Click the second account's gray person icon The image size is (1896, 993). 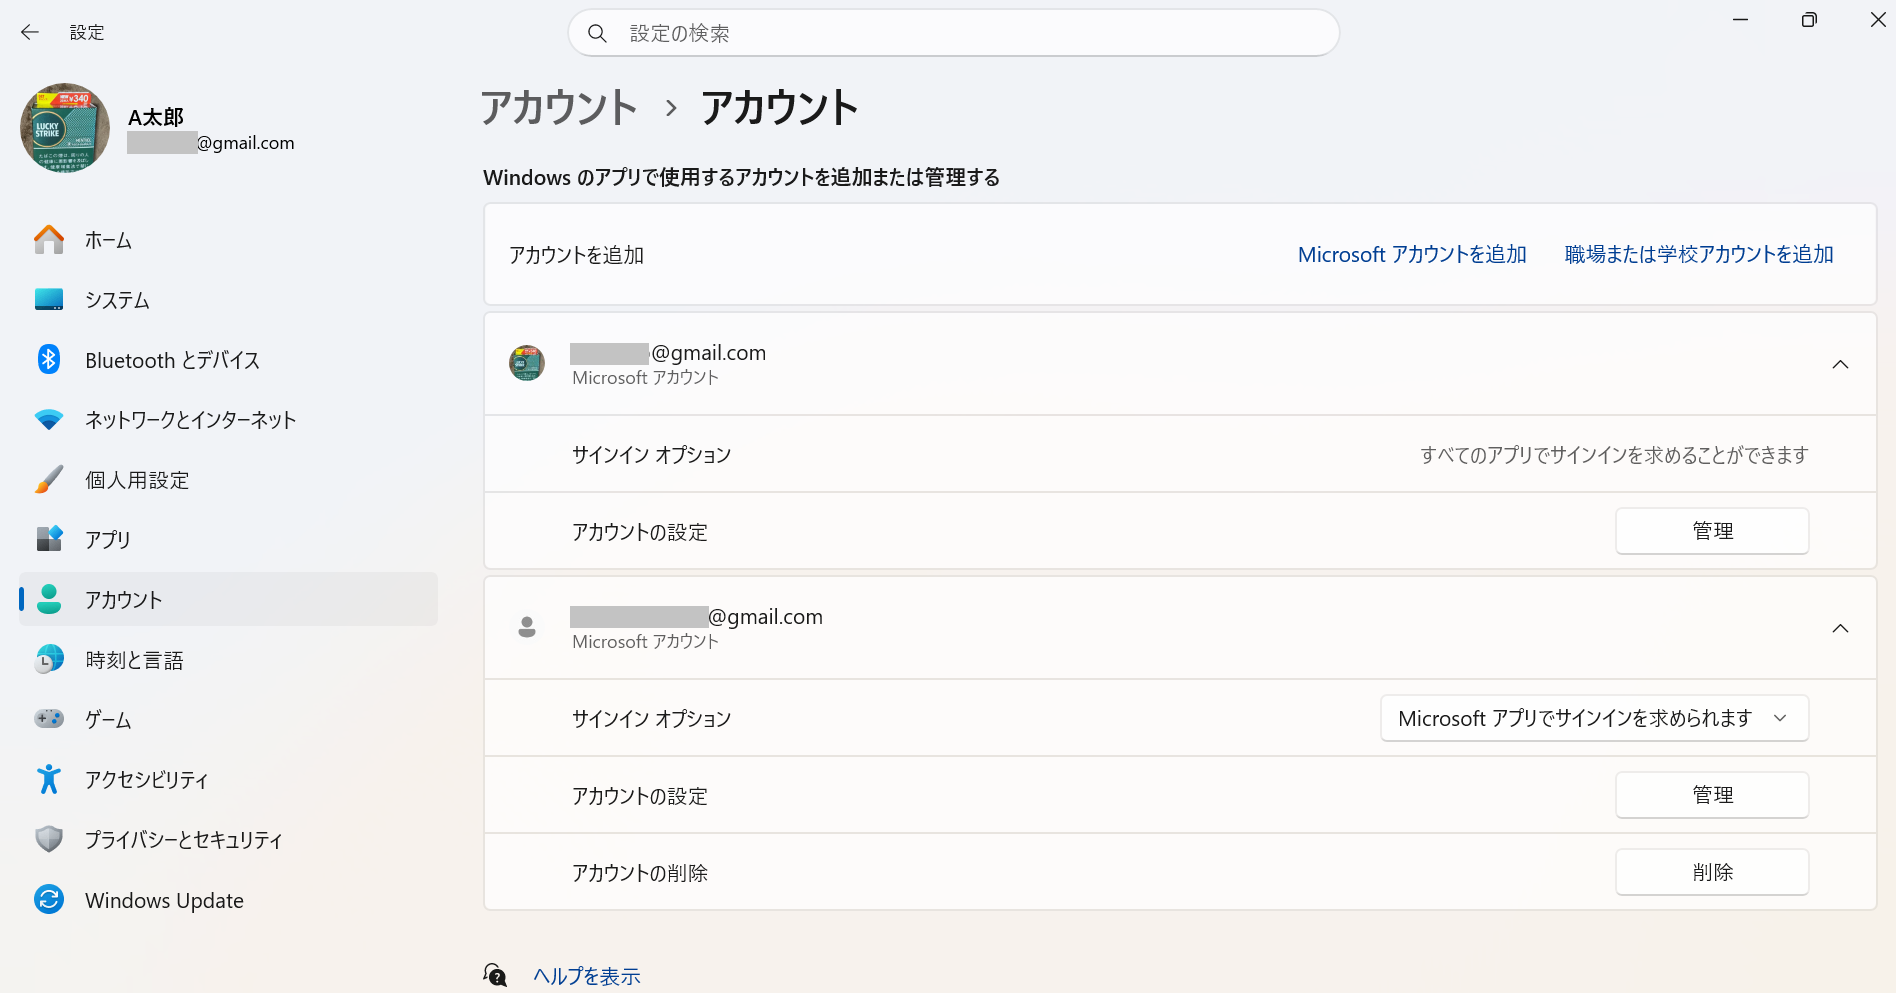click(527, 627)
